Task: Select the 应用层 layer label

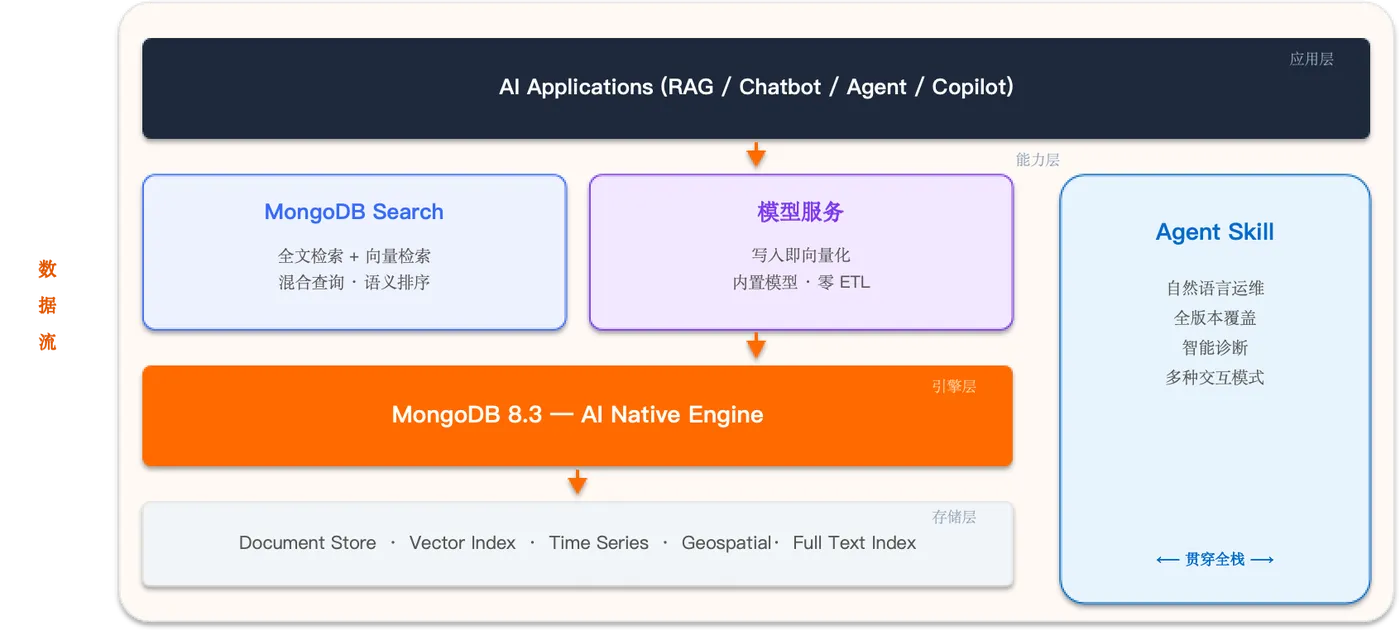Action: click(1311, 59)
